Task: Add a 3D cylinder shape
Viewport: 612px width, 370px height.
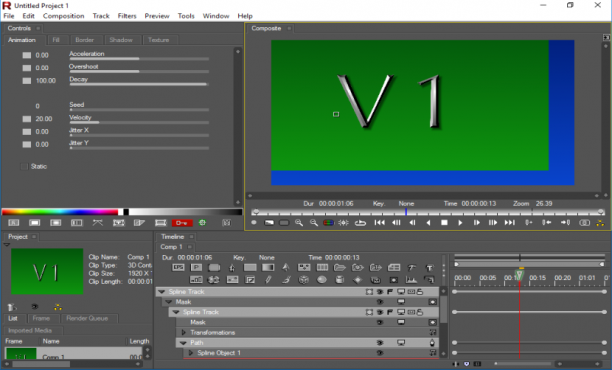Action: [x=340, y=280]
